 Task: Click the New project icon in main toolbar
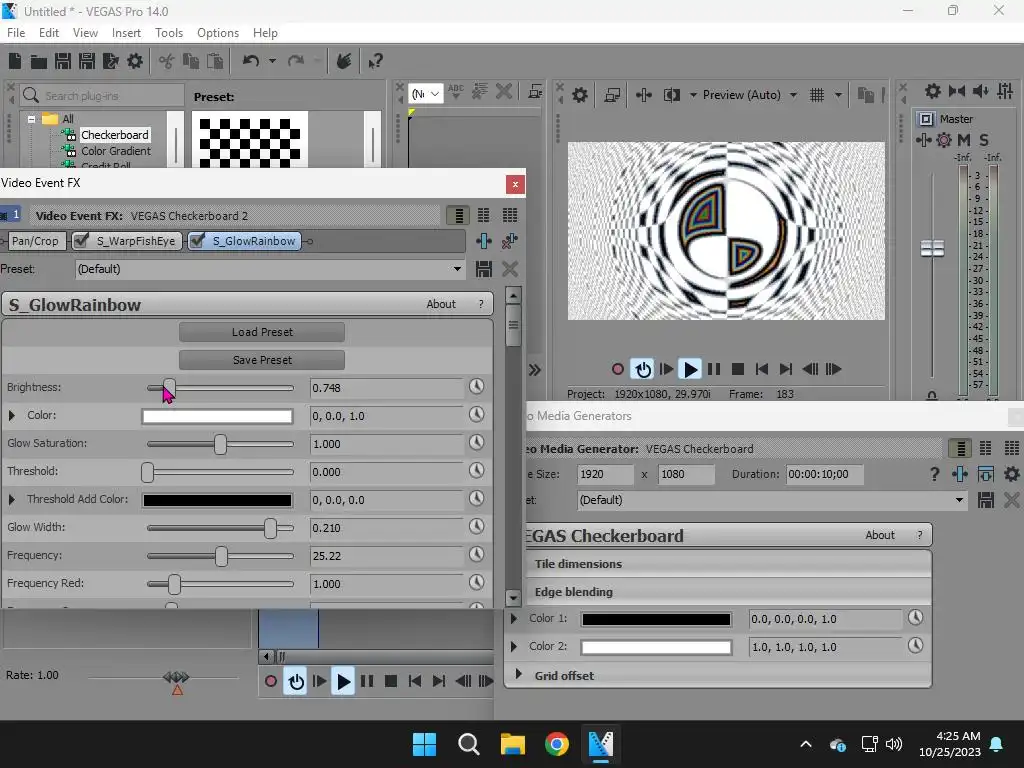click(x=15, y=61)
